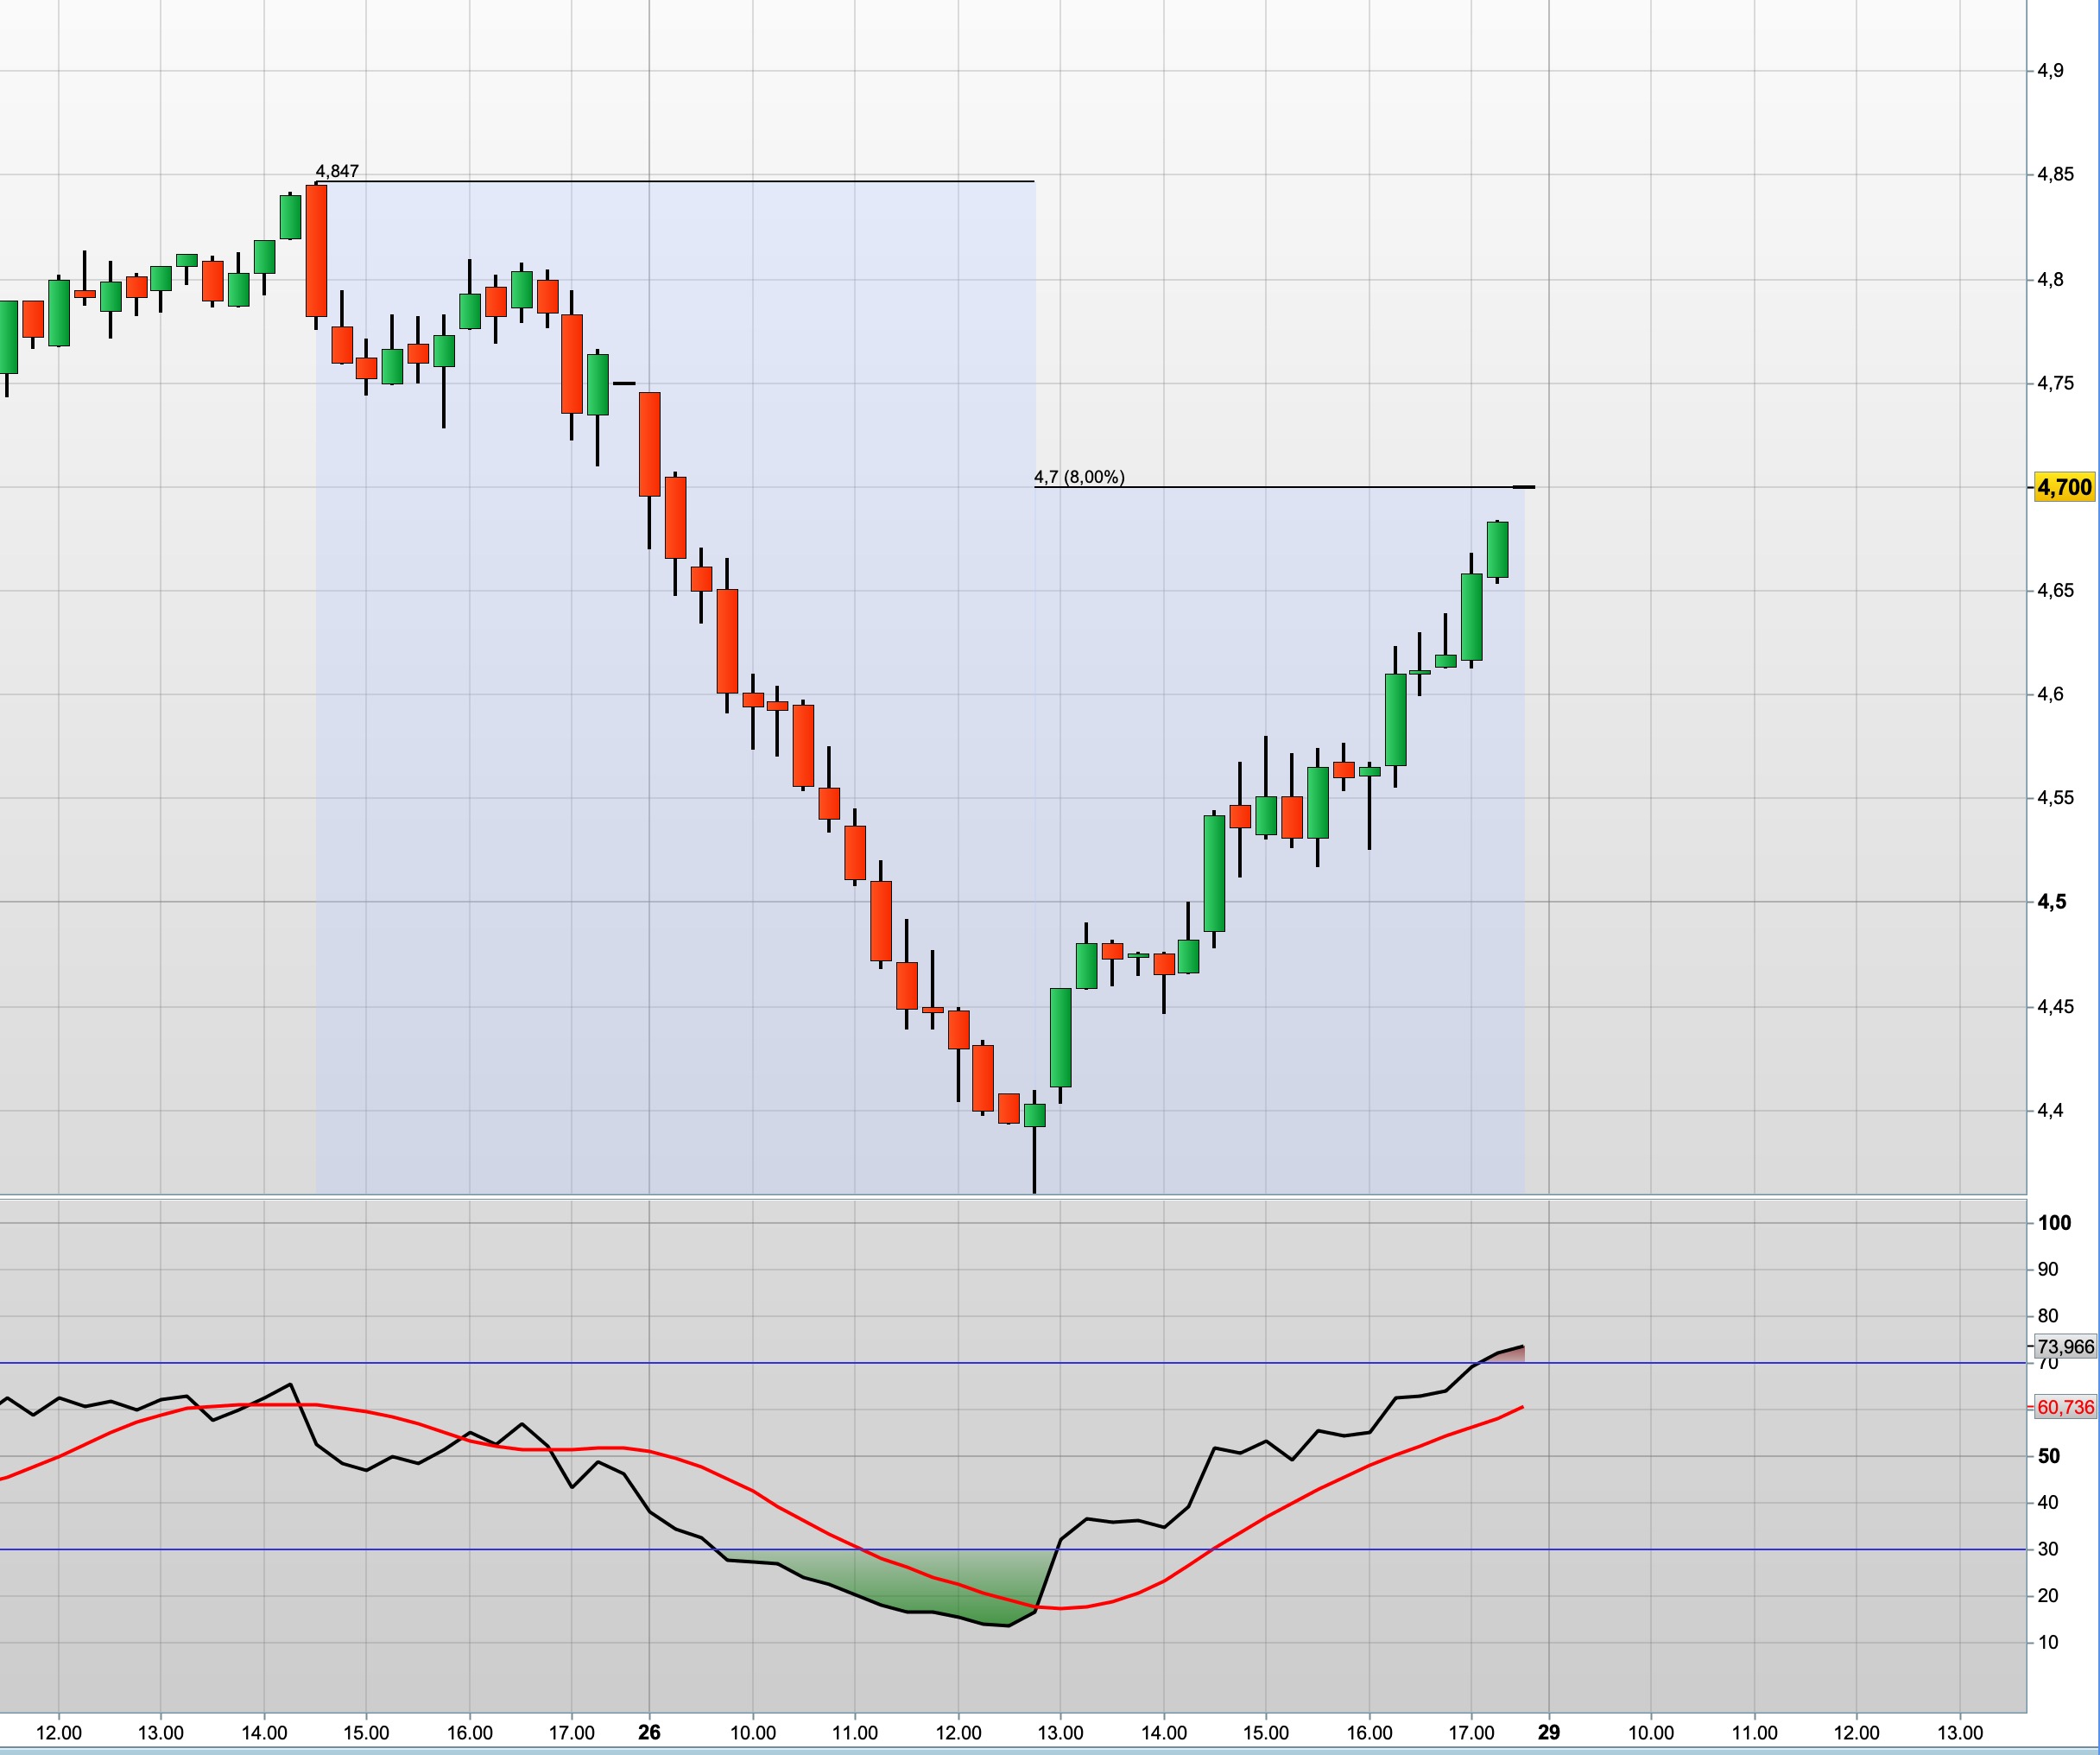Click the date label 26 on time axis

coord(649,1732)
